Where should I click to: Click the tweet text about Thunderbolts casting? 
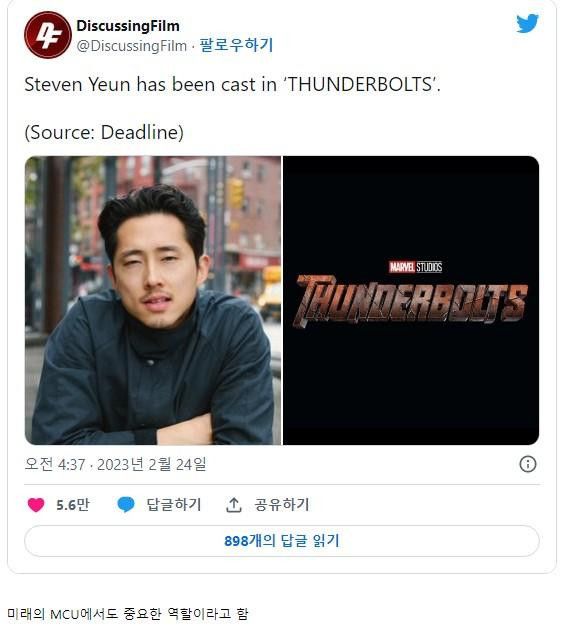point(232,84)
